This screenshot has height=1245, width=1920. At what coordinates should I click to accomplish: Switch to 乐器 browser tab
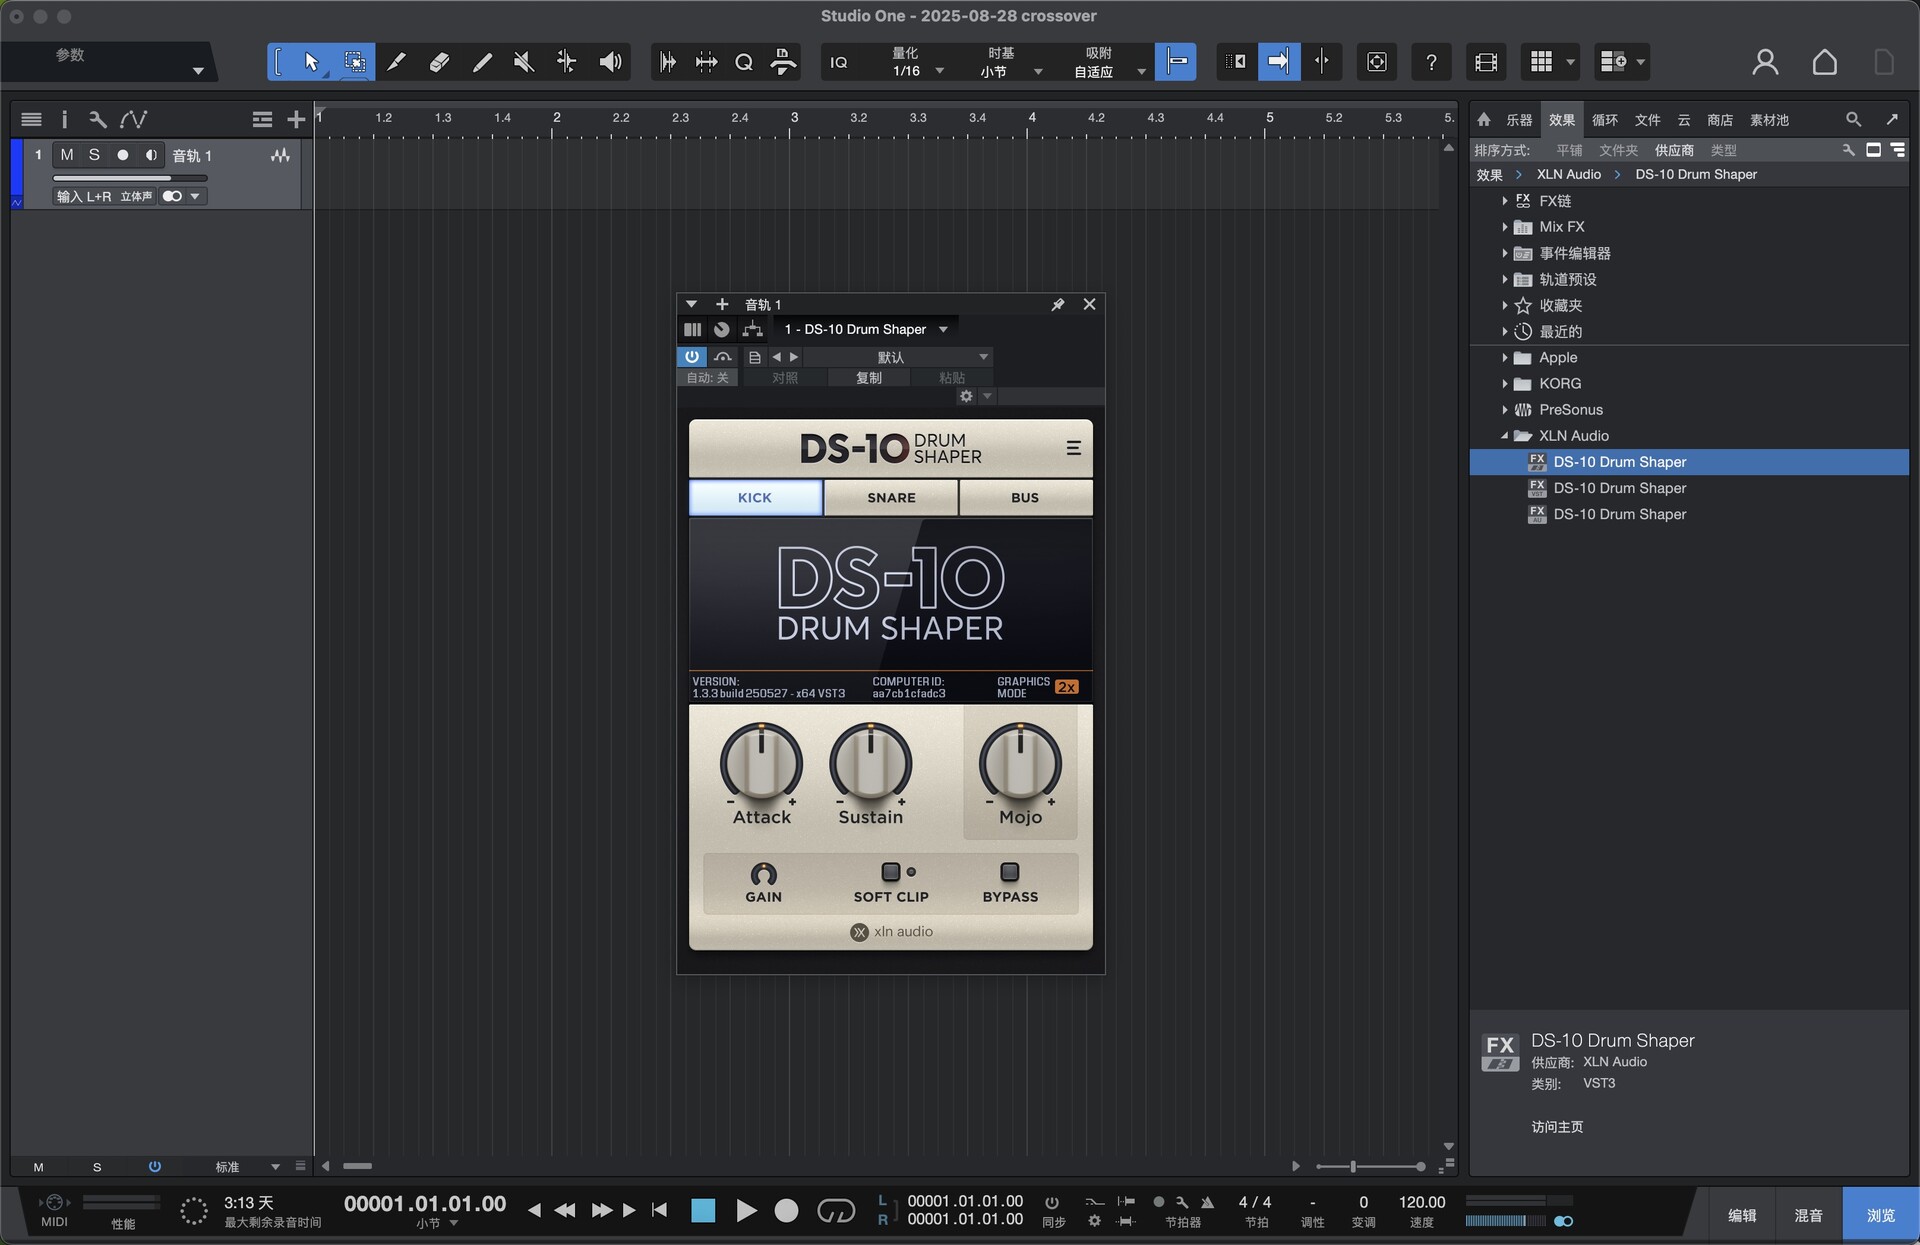point(1519,120)
